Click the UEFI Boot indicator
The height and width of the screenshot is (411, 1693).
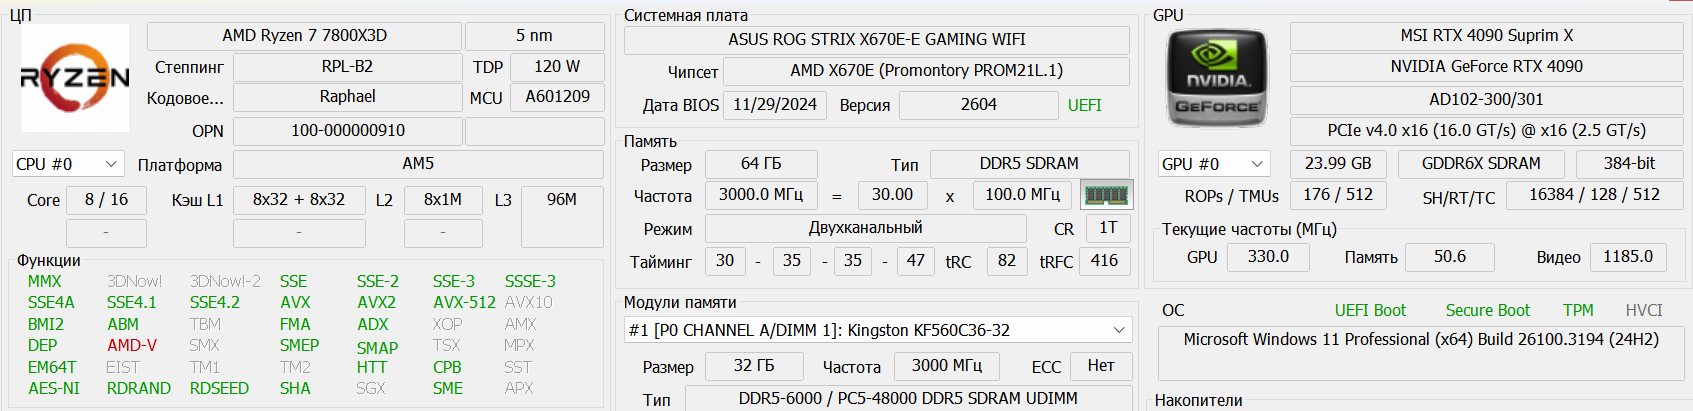[x=1369, y=310]
